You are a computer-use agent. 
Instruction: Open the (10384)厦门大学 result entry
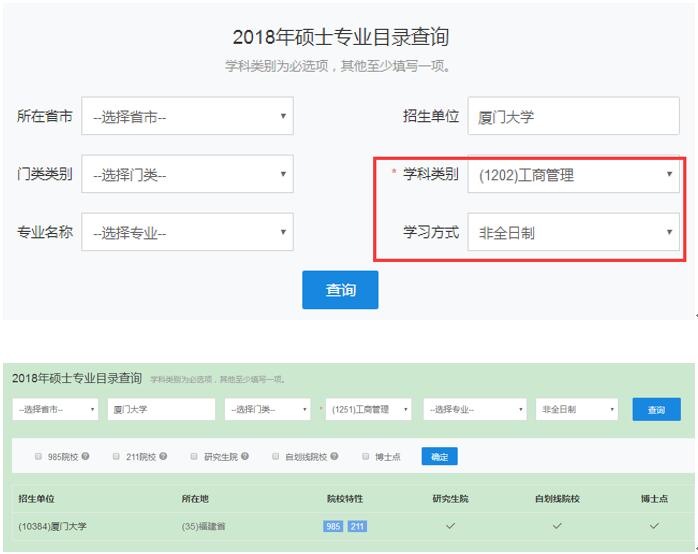52,526
